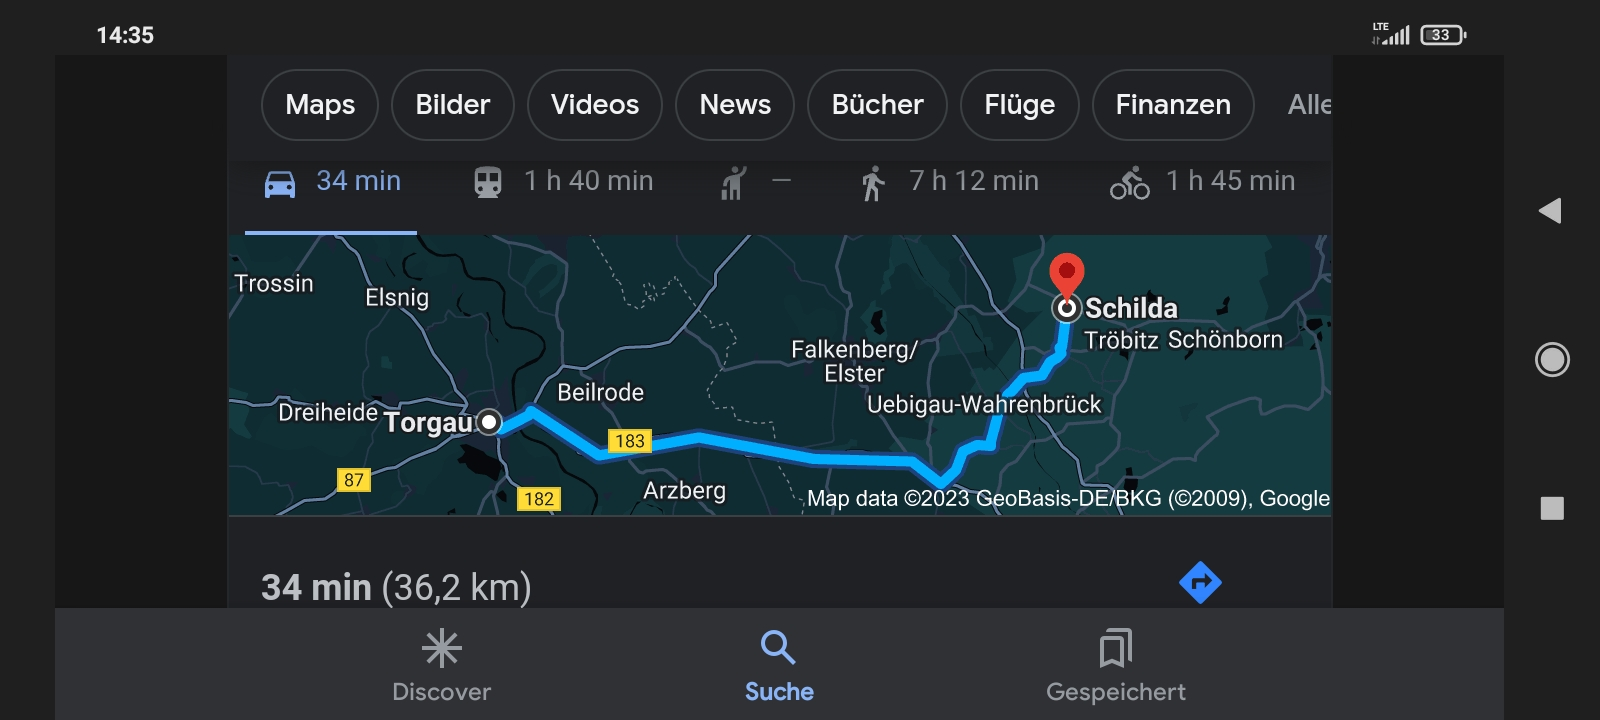Select the public transit train icon
This screenshot has width=1600, height=720.
(488, 183)
